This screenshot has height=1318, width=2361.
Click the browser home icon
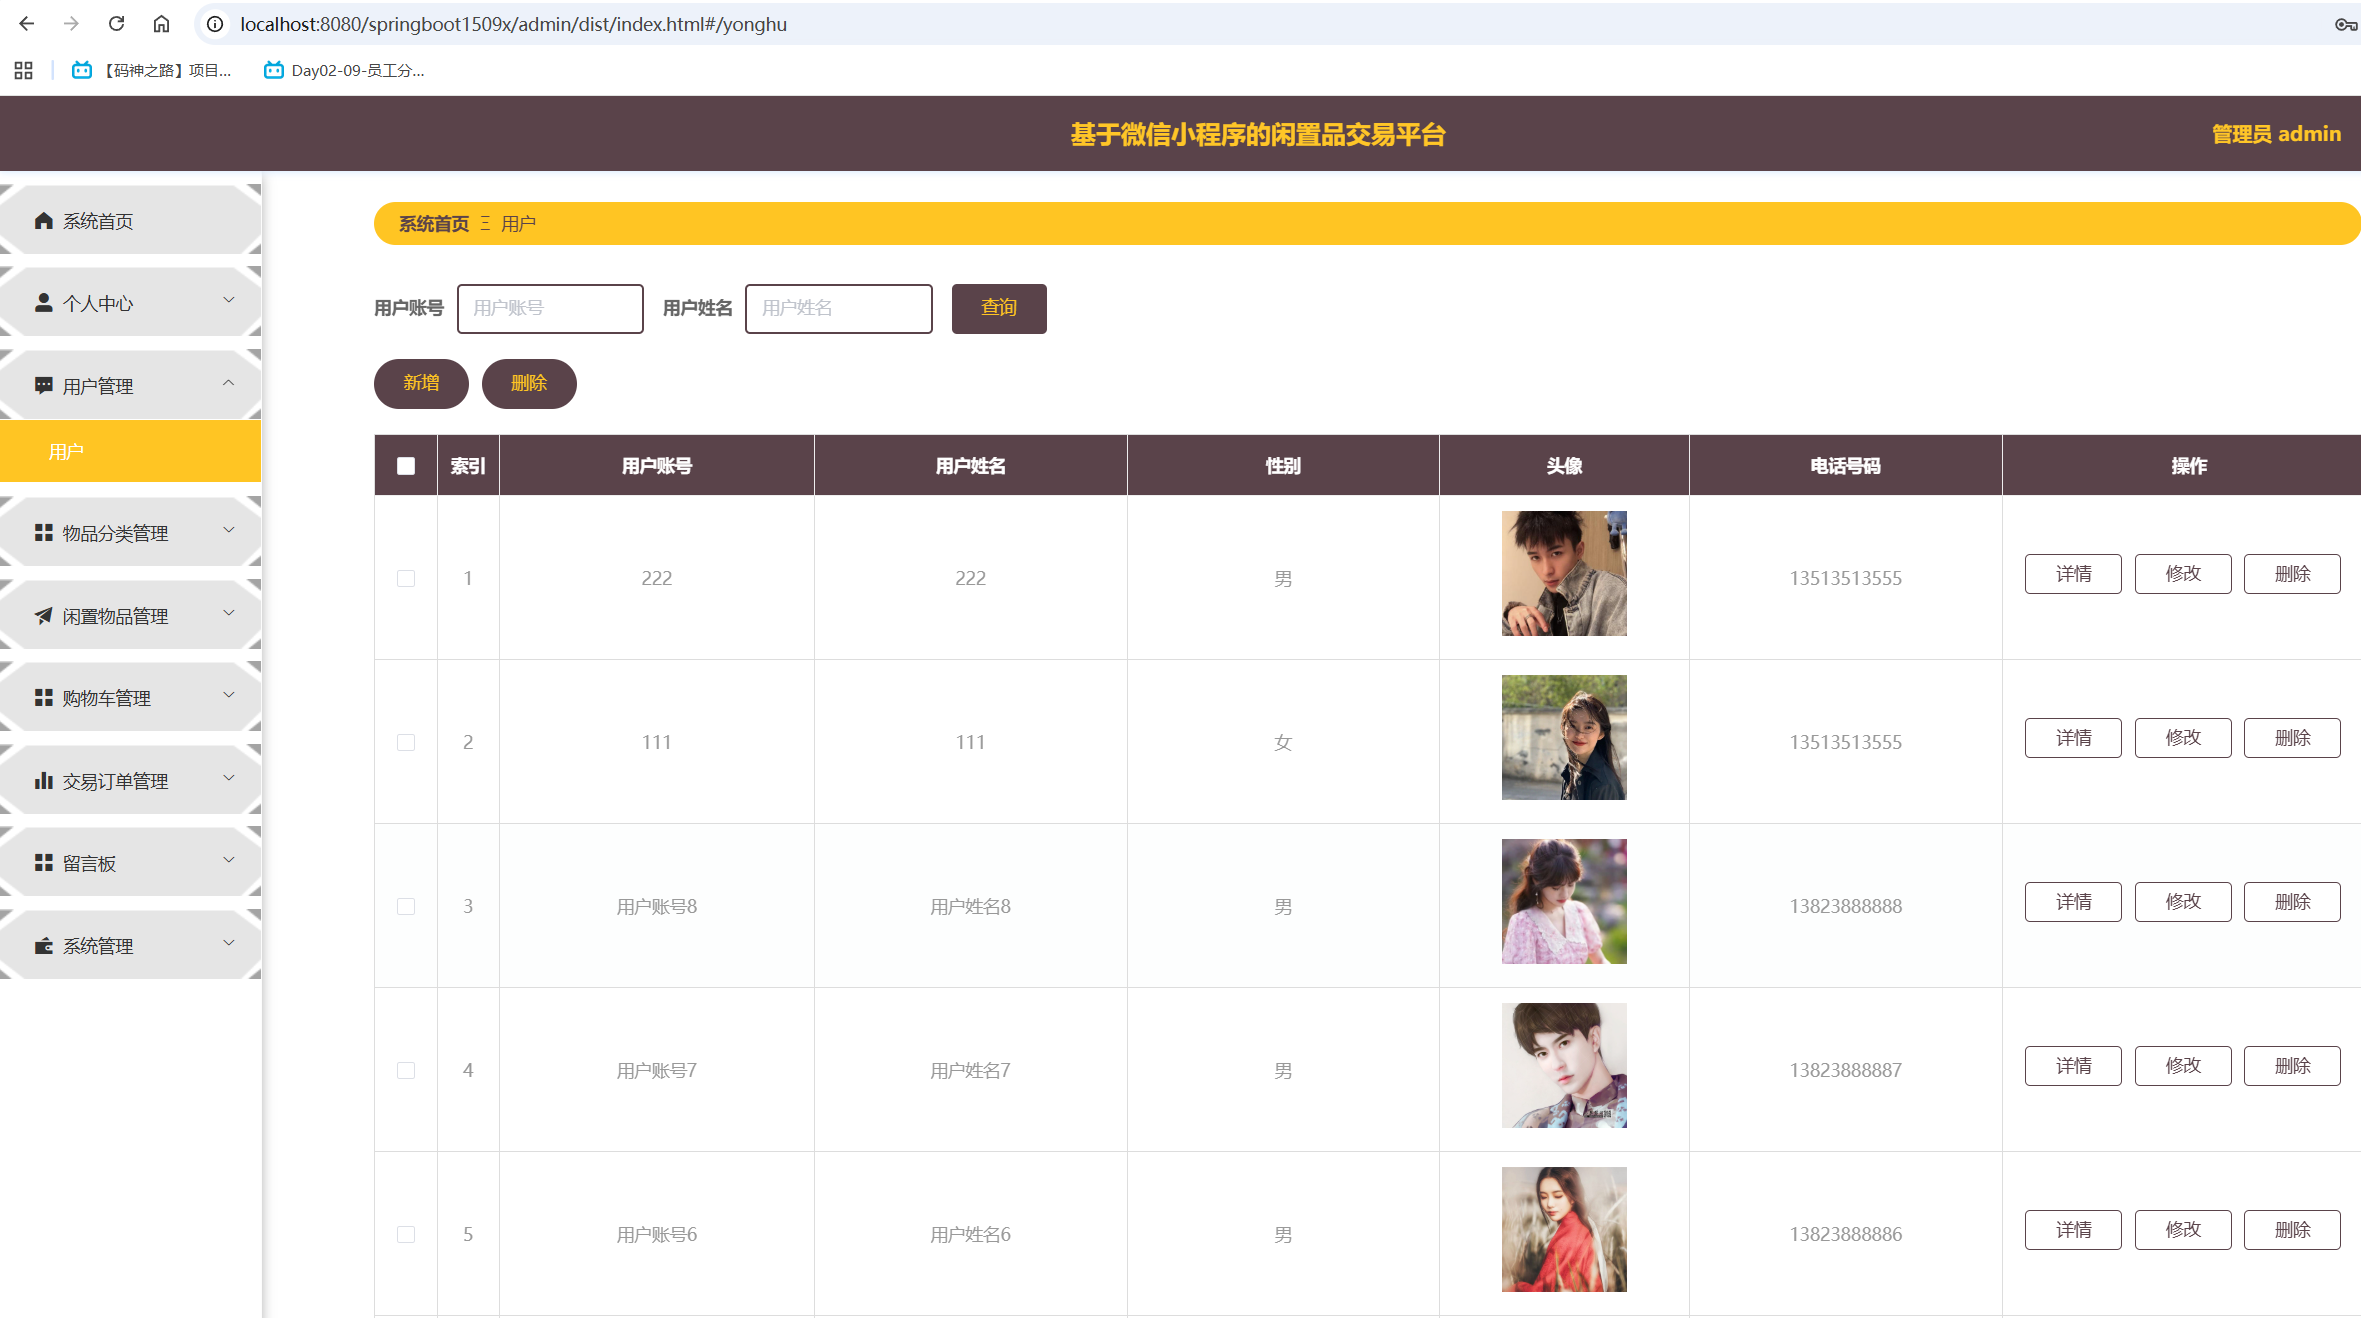pyautogui.click(x=161, y=24)
